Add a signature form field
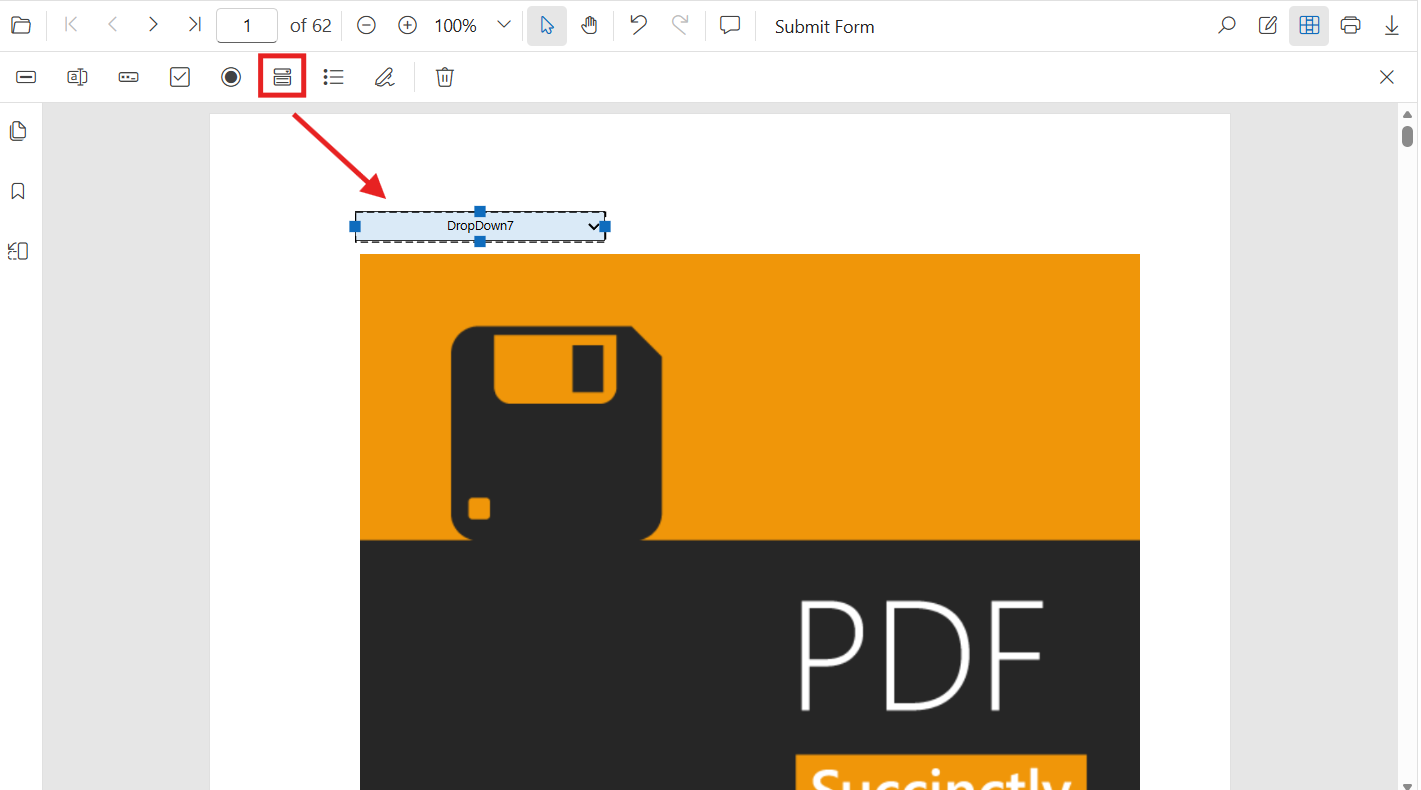 coord(385,77)
